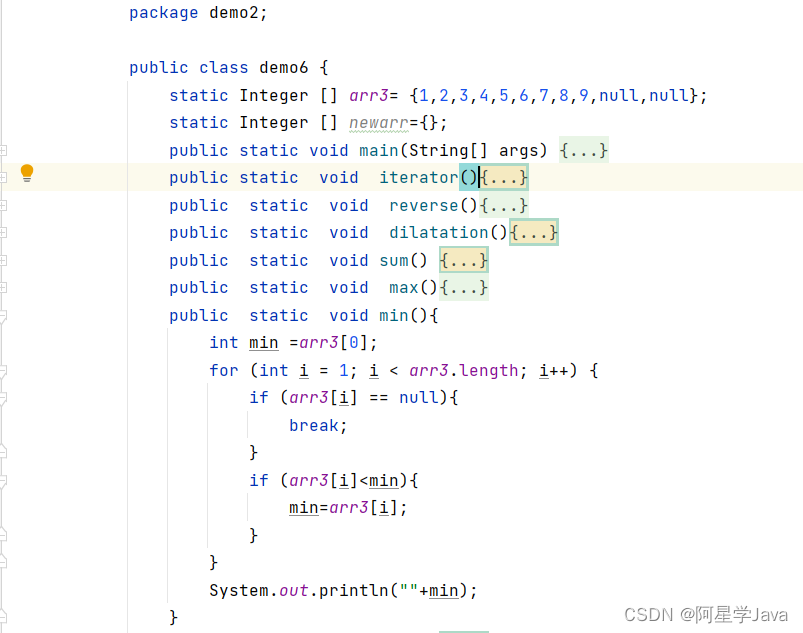Expand the iterator() collapsed code block
Screen dimensions: 803x633
coord(506,177)
